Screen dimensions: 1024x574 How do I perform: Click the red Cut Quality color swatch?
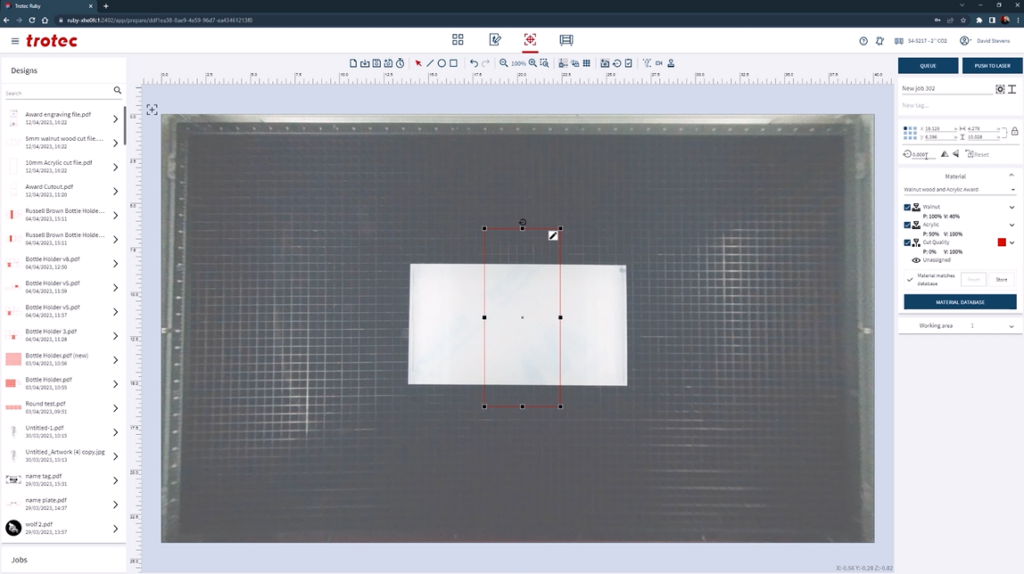(x=1001, y=242)
